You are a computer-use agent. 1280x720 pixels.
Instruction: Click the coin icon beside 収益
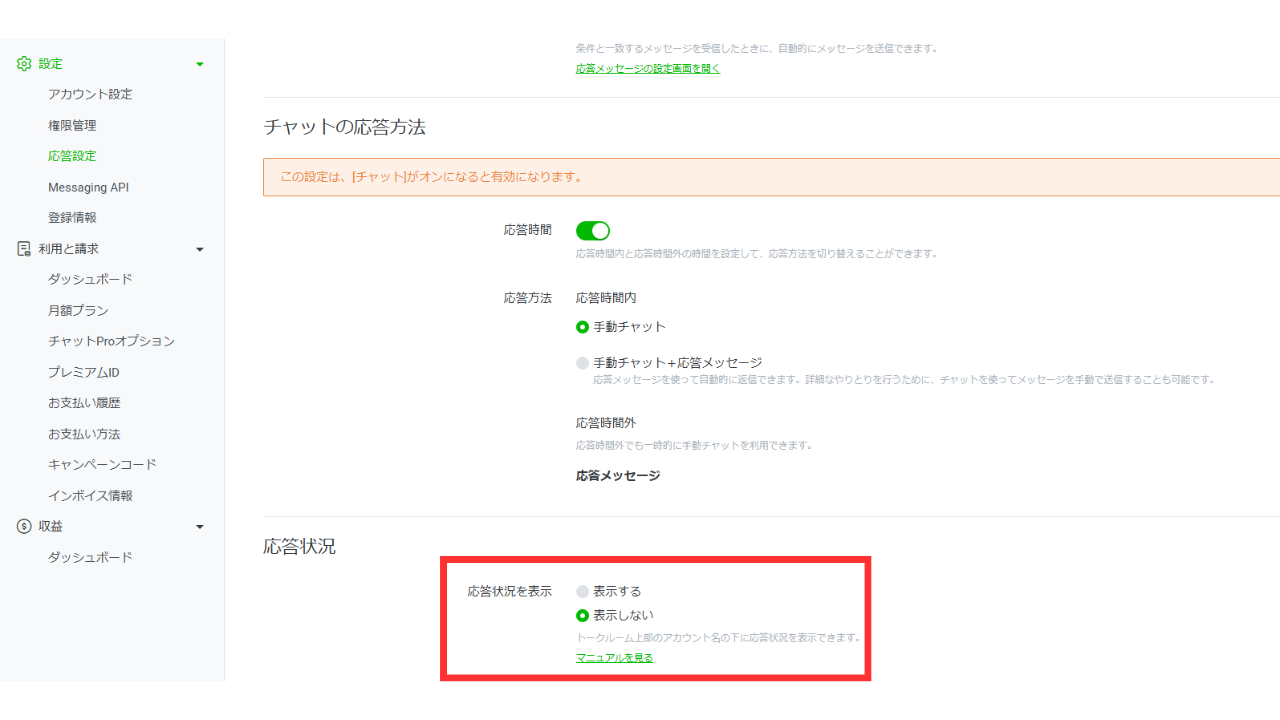24,526
